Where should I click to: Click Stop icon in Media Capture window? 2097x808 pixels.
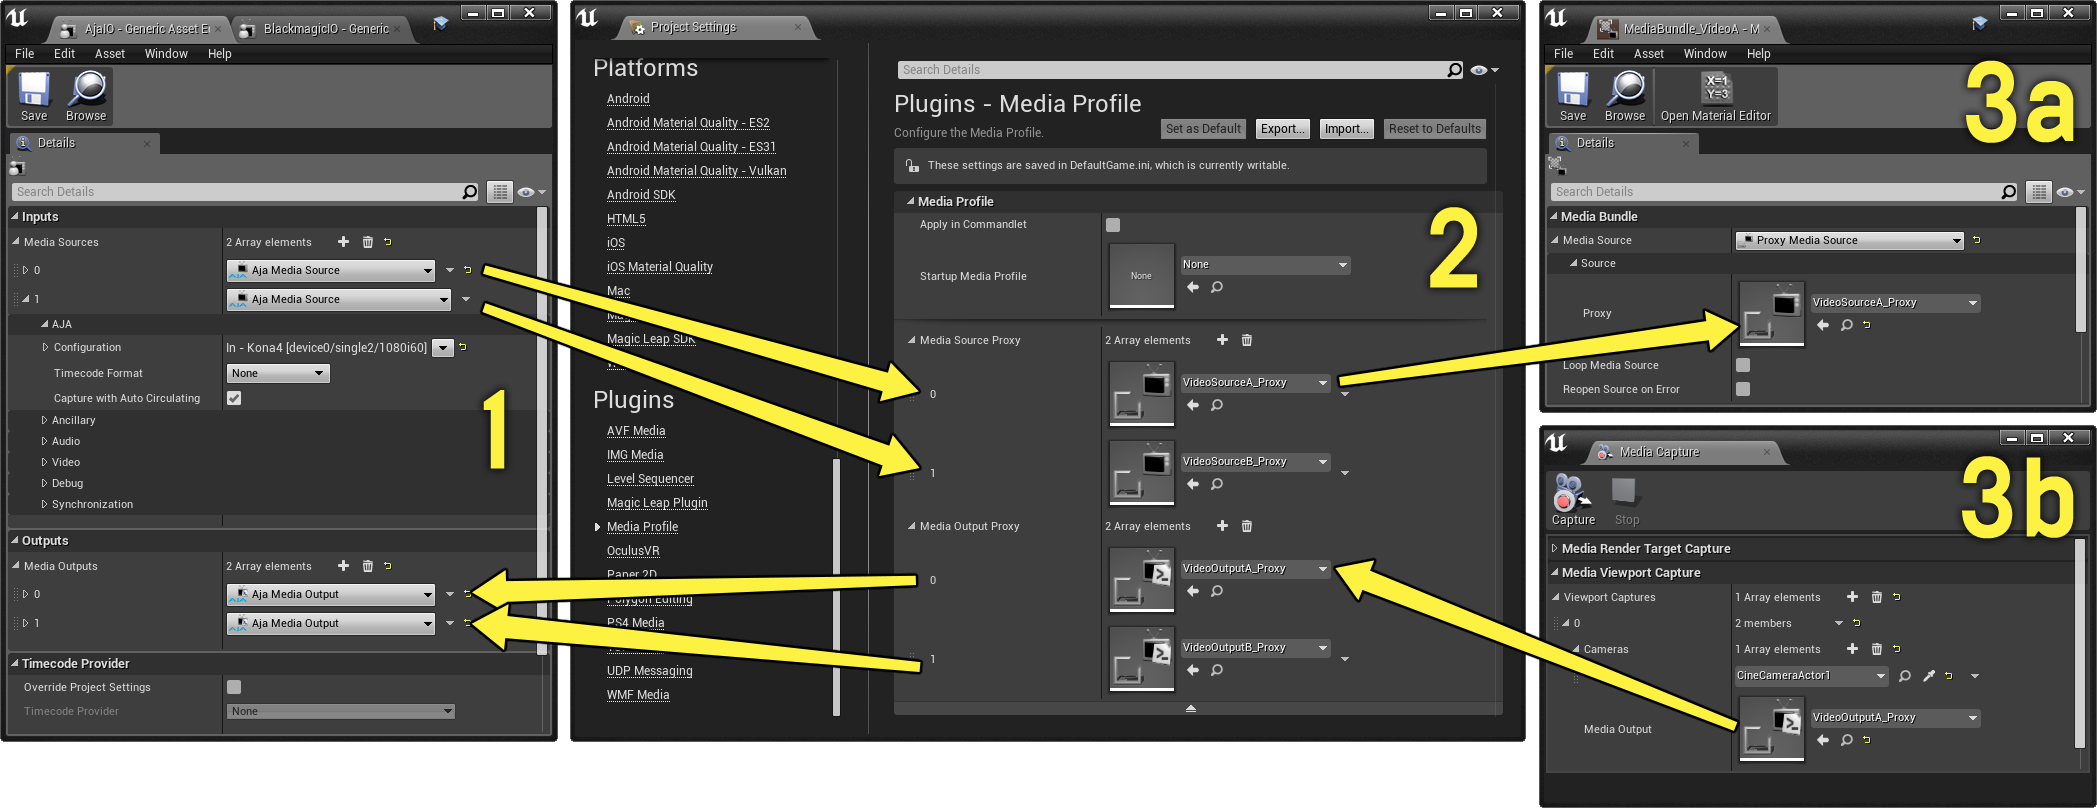(1626, 500)
